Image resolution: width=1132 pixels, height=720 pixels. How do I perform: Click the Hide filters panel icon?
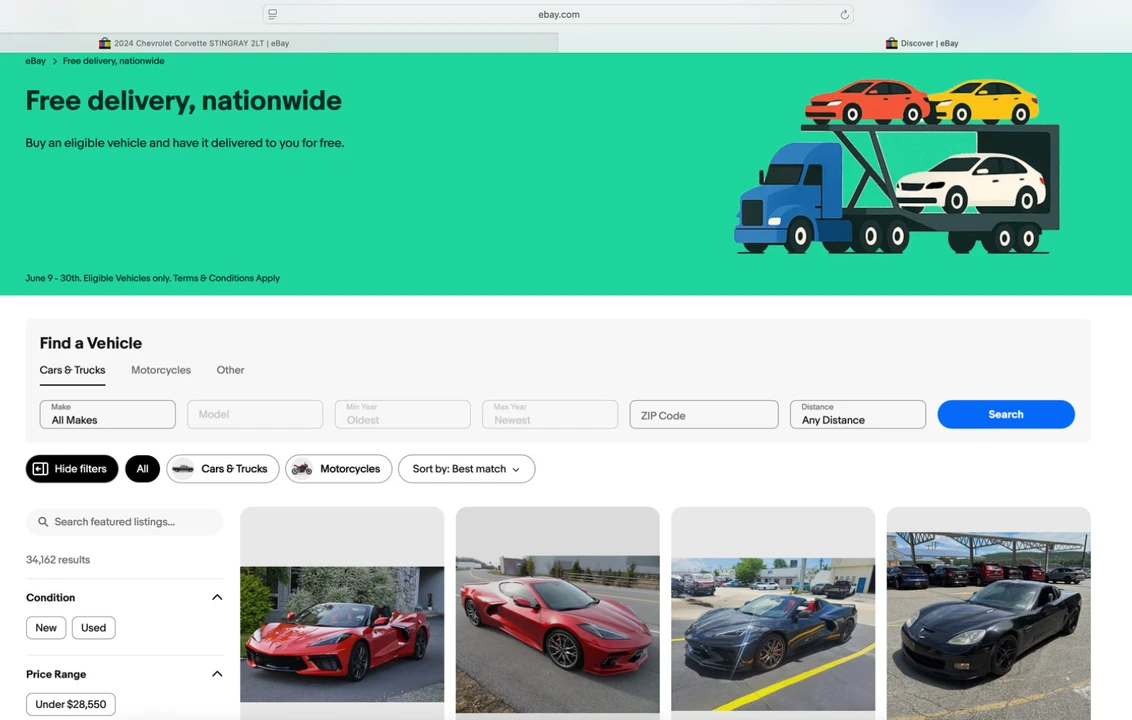point(40,469)
